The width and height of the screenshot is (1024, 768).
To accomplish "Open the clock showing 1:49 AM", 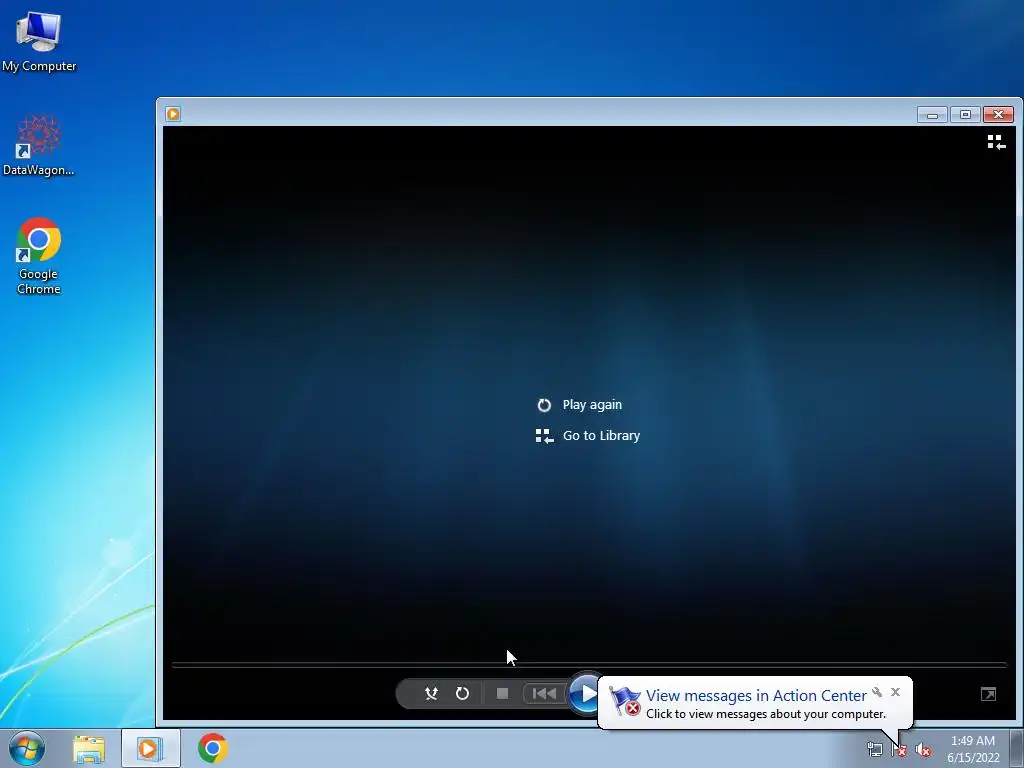I will pyautogui.click(x=973, y=749).
